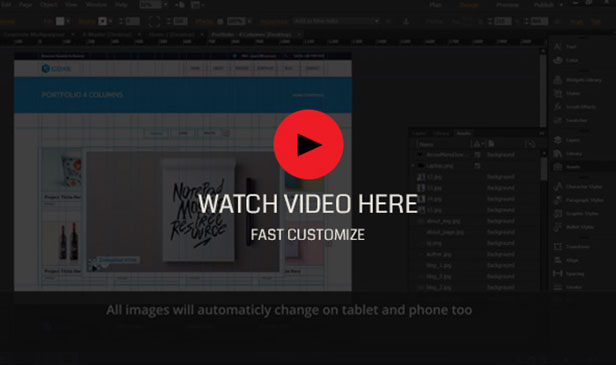
Task: Open the Scroll Effects panel icon
Action: click(557, 107)
